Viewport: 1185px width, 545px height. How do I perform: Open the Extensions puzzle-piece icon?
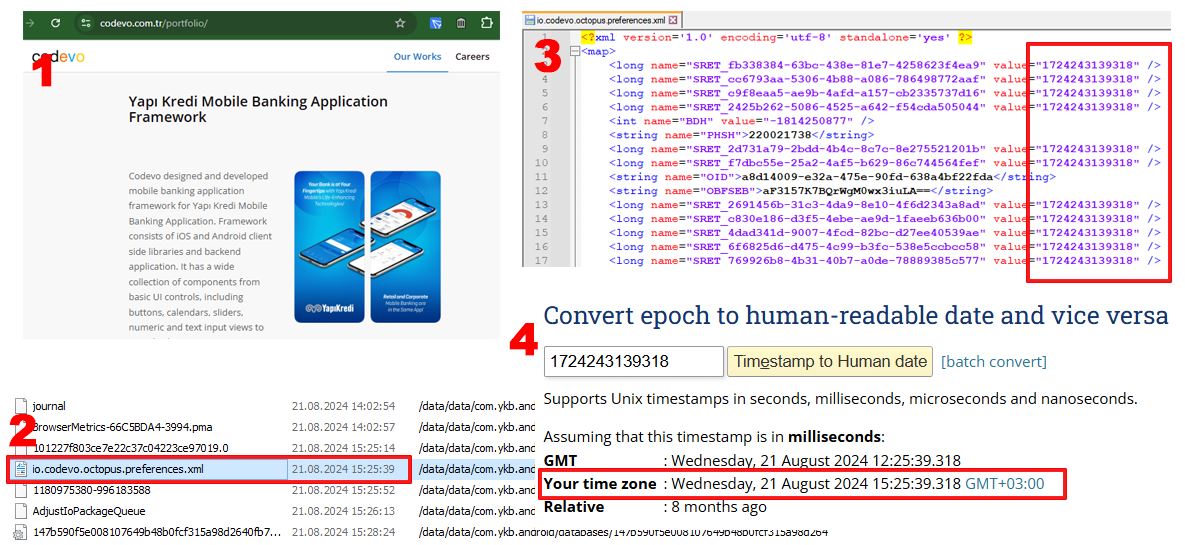click(x=487, y=23)
